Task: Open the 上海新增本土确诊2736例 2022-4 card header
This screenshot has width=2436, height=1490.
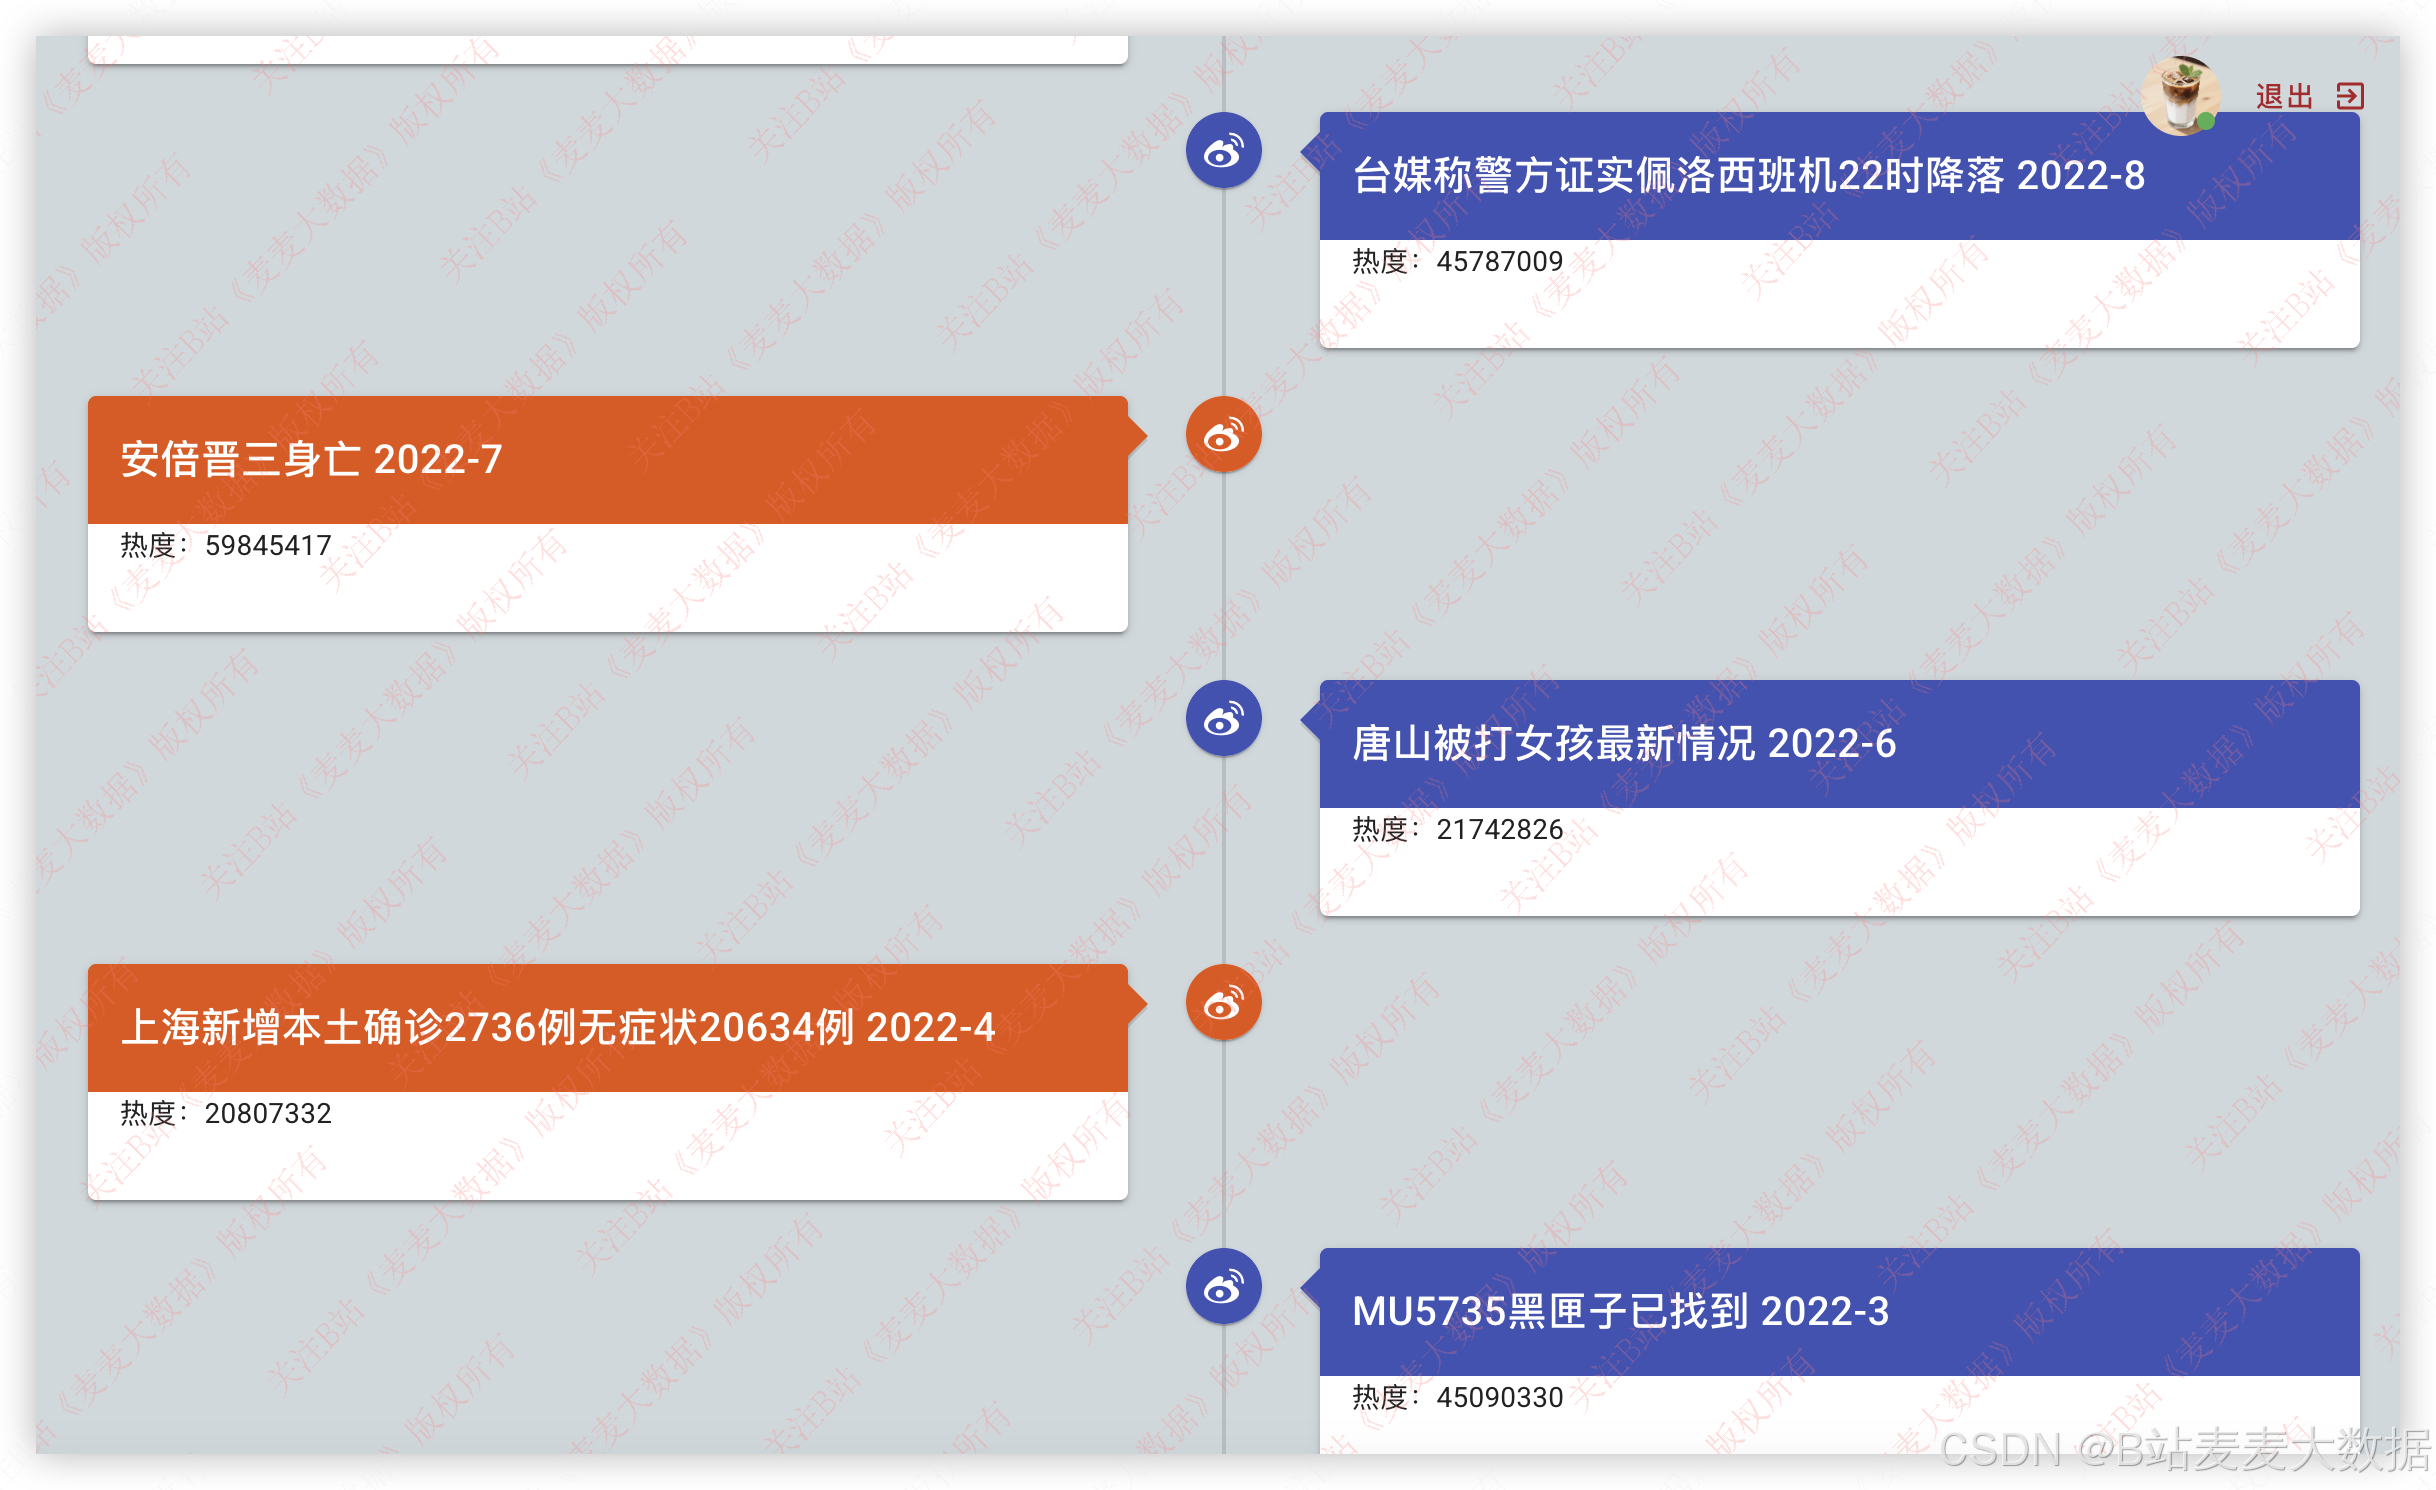Action: coord(557,1028)
